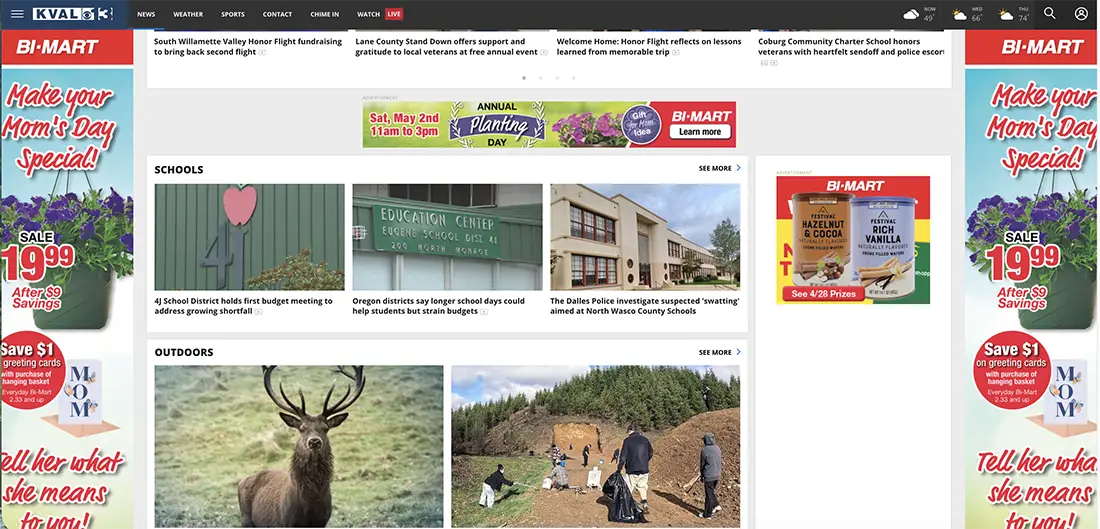Open the Education Center building thumbnail
Image resolution: width=1100 pixels, height=529 pixels.
tap(448, 237)
